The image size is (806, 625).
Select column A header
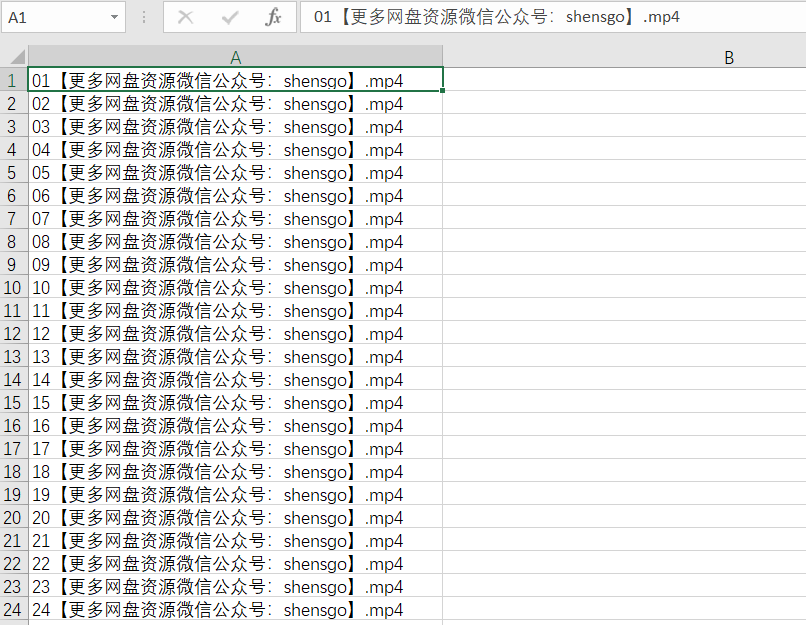coord(235,57)
